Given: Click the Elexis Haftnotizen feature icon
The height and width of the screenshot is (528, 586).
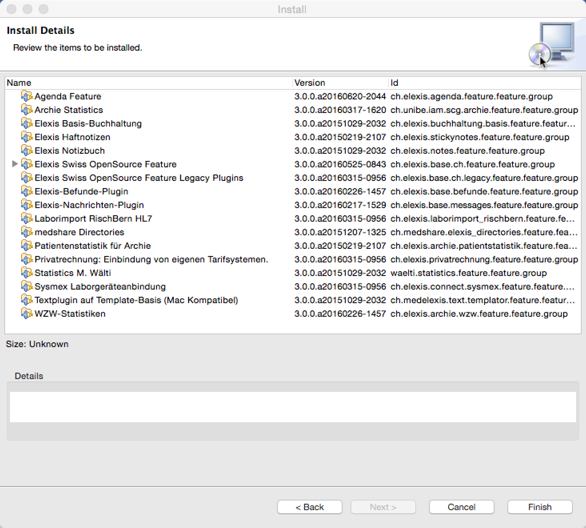Looking at the screenshot, I should pos(27,137).
